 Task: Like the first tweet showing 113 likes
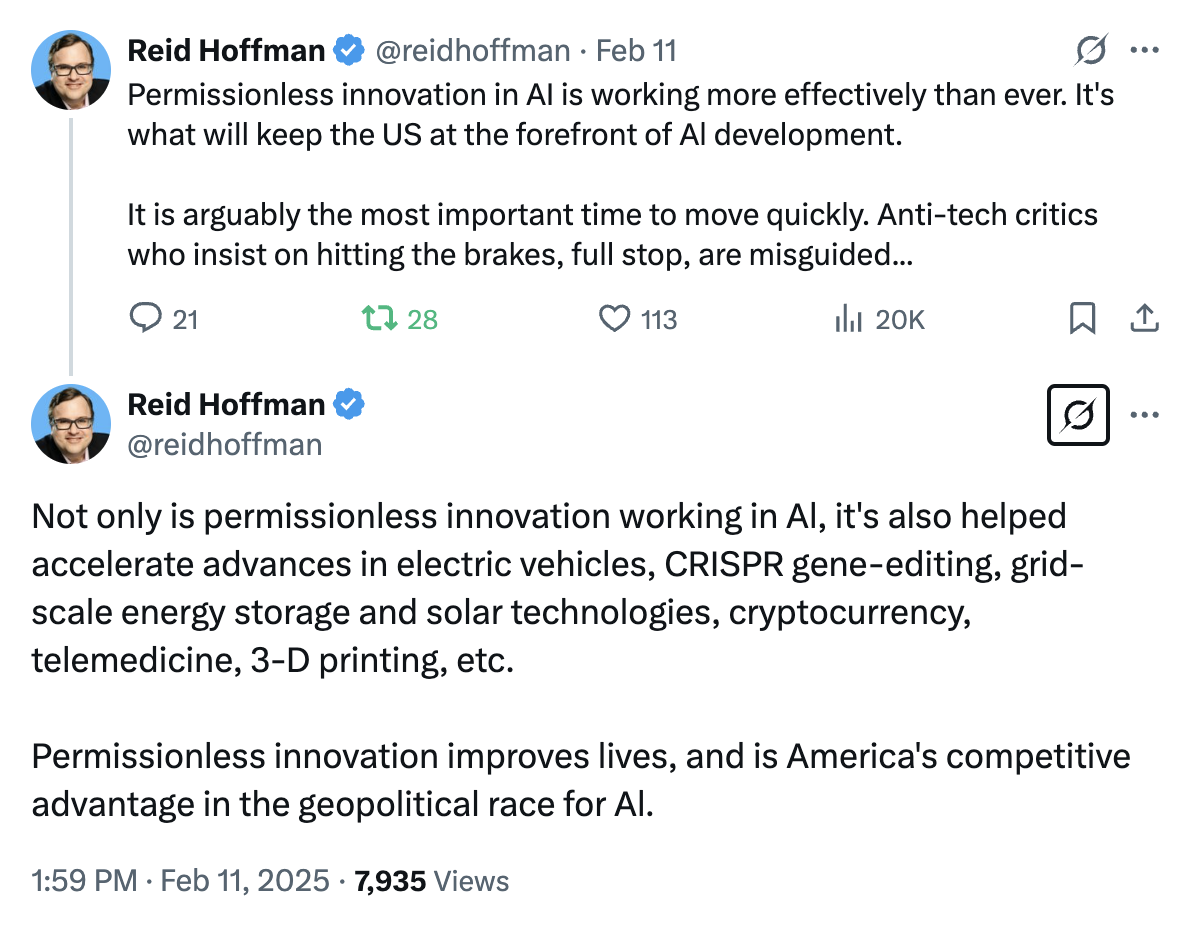(x=614, y=318)
